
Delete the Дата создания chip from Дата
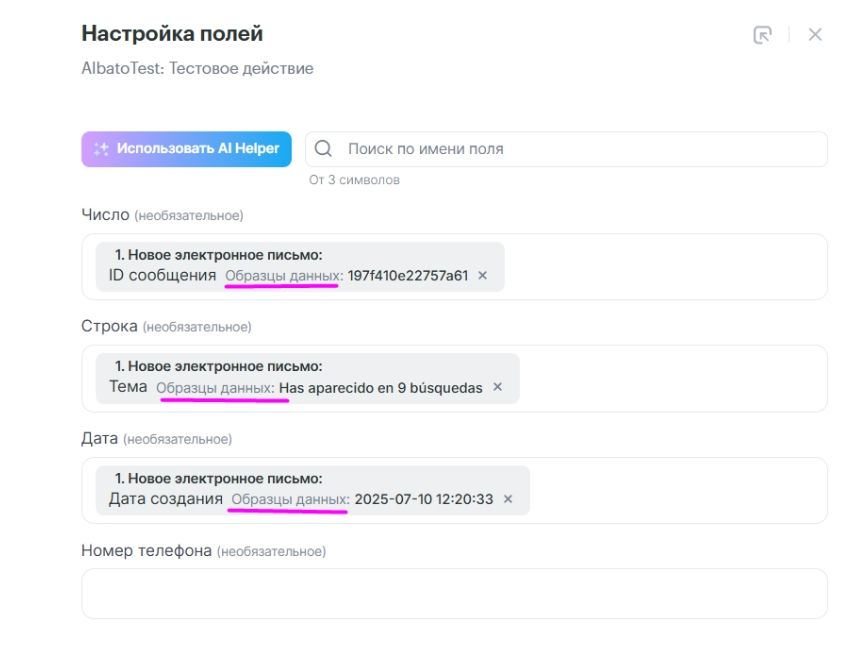click(x=508, y=499)
